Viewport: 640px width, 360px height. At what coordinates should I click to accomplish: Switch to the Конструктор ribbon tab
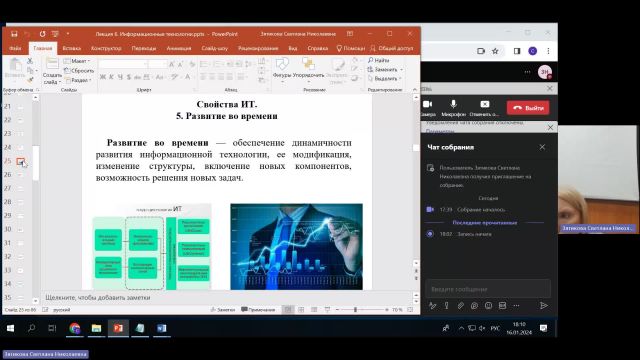[106, 48]
